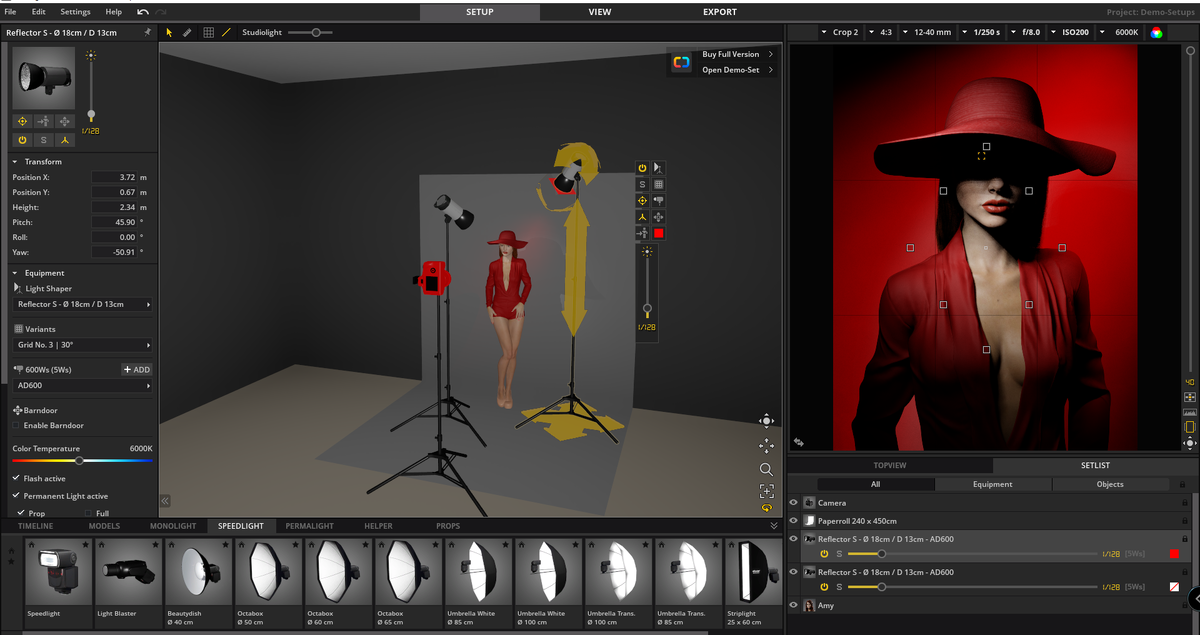This screenshot has width=1200, height=635.
Task: Select the Objects filter in setlist
Action: coord(1110,484)
